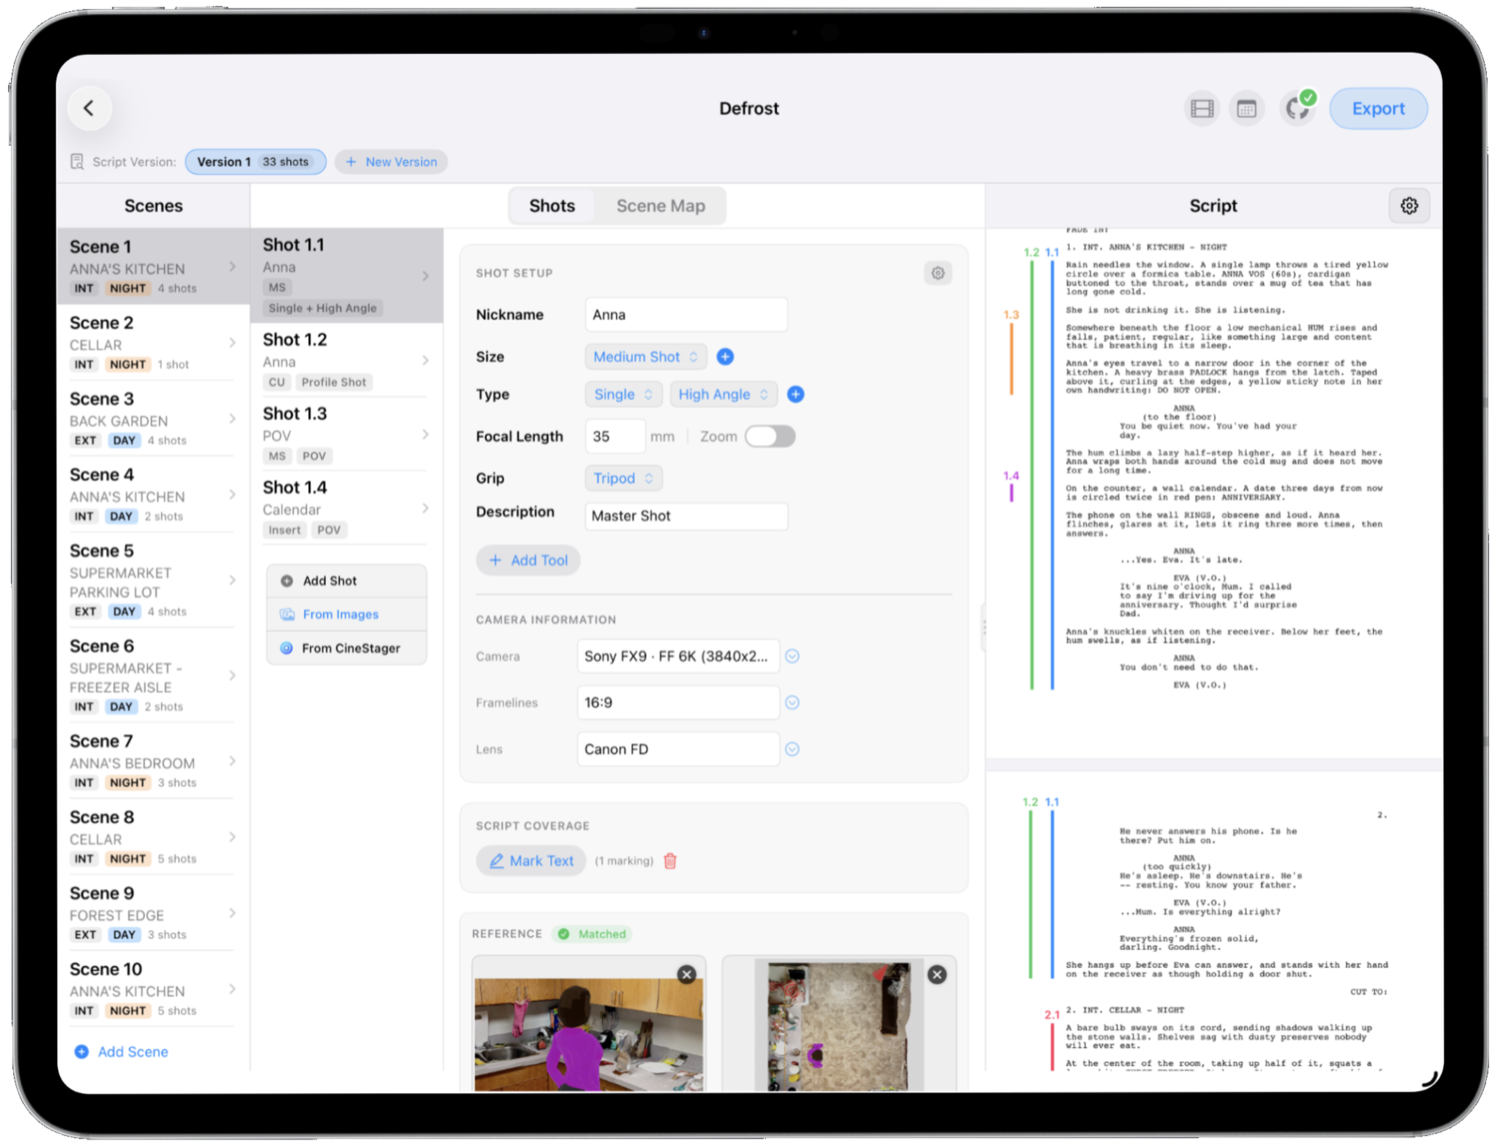The width and height of the screenshot is (1500, 1145).
Task: Click the sync status icon with checkmark
Action: (x=1298, y=107)
